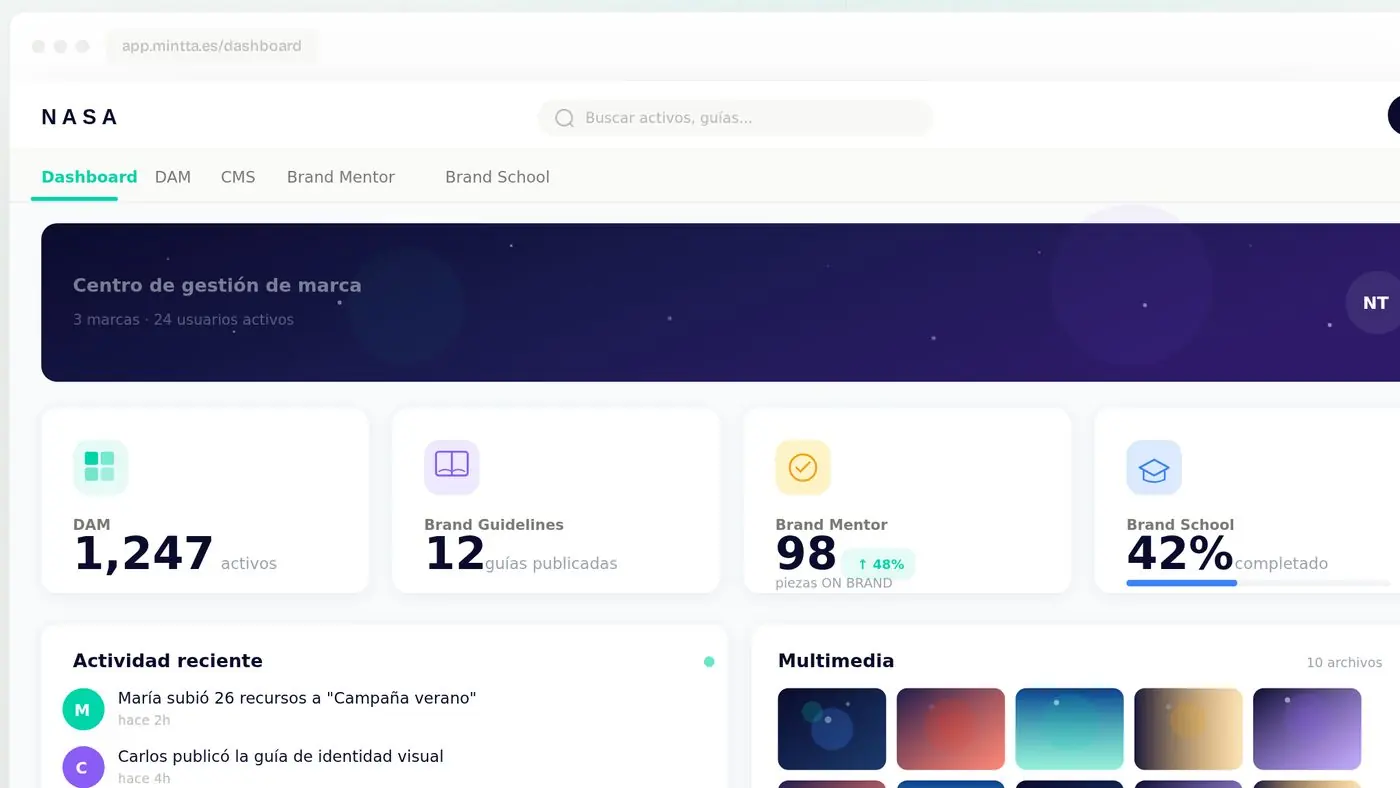Click the NT avatar in the banner
This screenshot has height=788, width=1400.
(x=1375, y=303)
